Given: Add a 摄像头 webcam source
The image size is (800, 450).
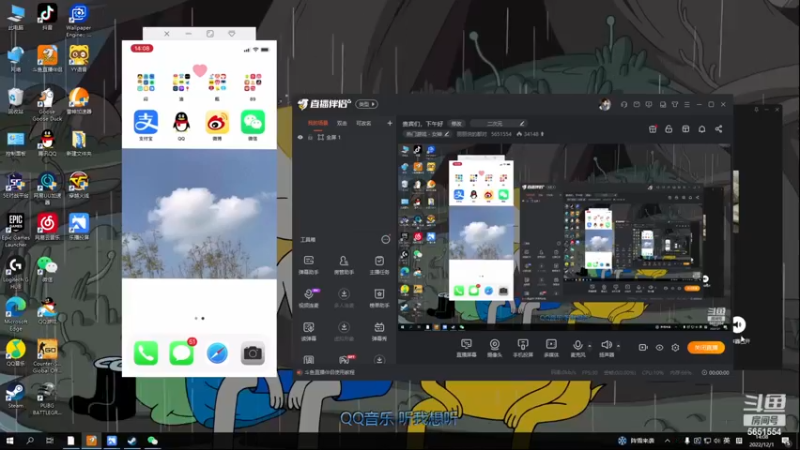Looking at the screenshot, I should tap(494, 347).
